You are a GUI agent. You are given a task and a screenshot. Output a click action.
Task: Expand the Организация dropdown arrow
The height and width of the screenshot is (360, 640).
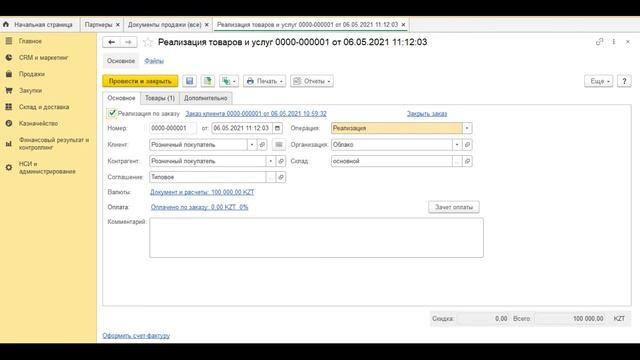pyautogui.click(x=457, y=144)
